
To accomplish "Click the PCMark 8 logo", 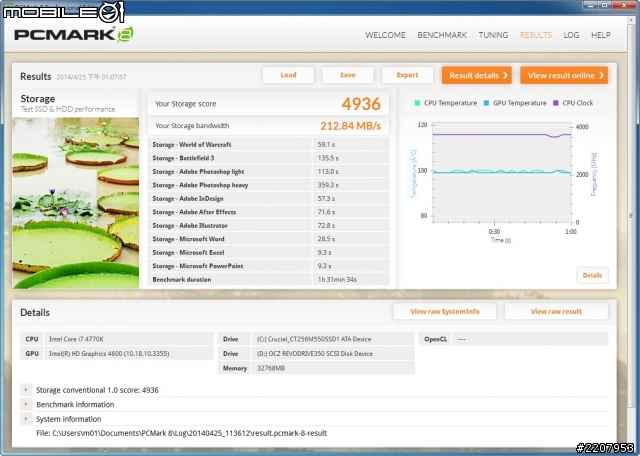I will click(x=74, y=34).
